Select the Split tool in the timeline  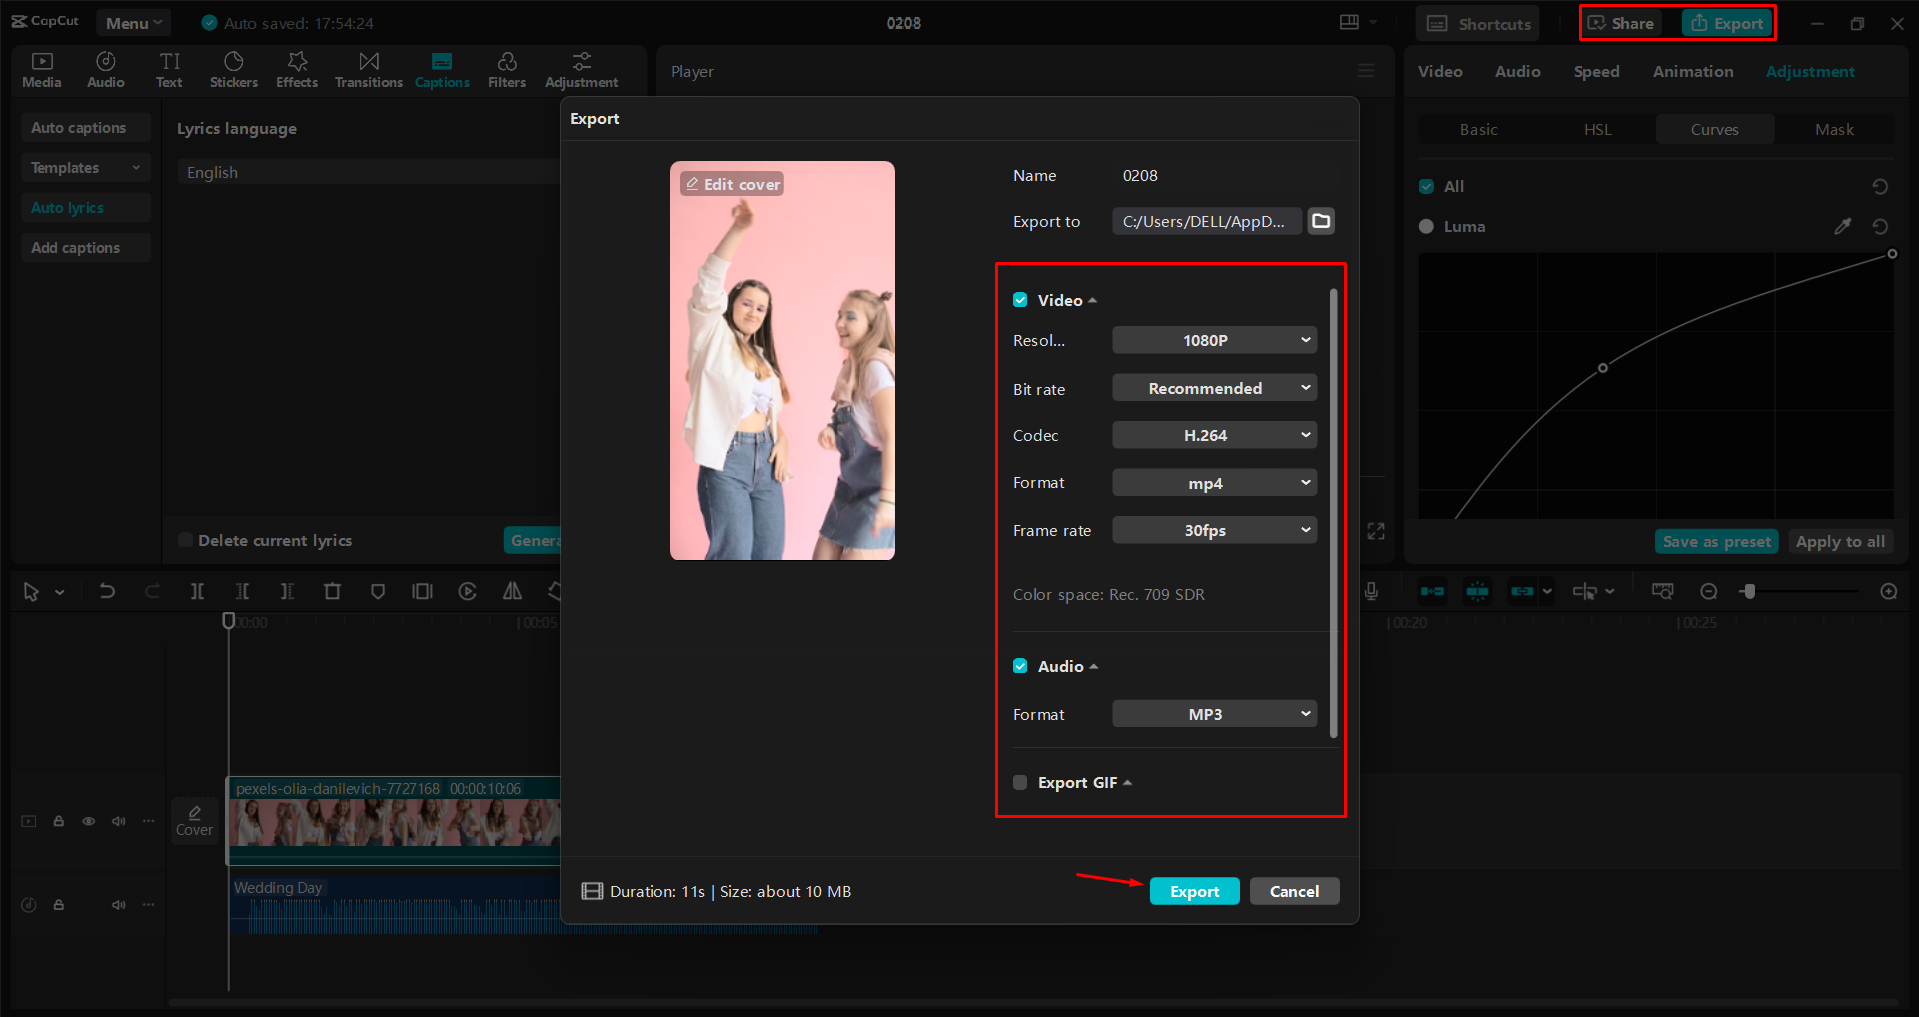(197, 591)
